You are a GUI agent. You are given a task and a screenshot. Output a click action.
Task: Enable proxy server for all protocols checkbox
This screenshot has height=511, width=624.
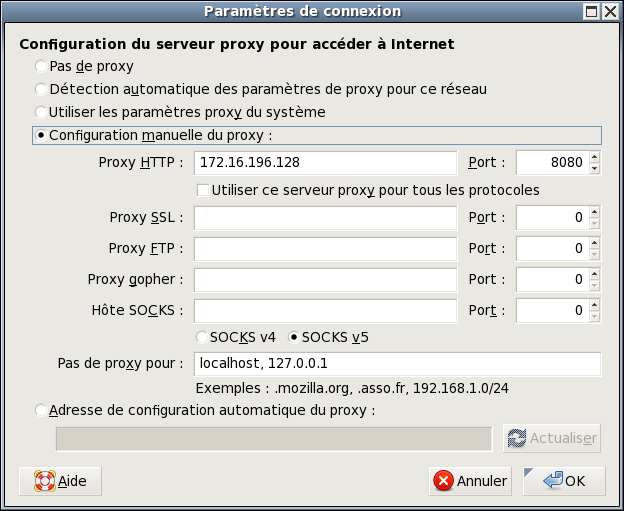(203, 190)
